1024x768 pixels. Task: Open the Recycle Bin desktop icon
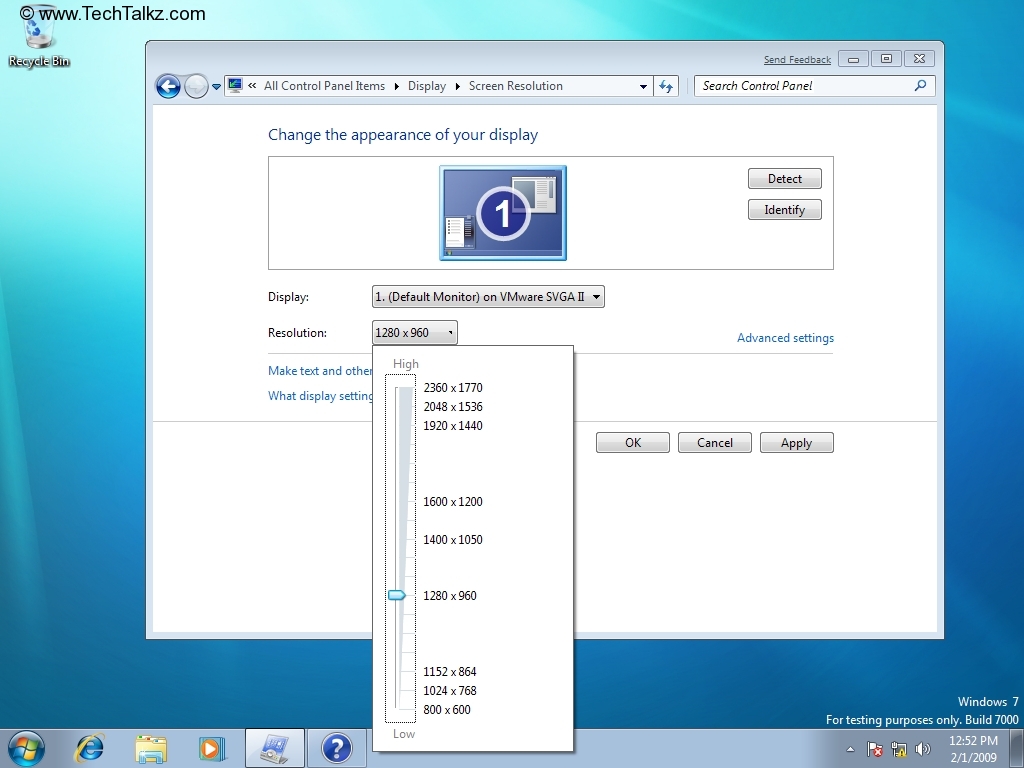[39, 38]
